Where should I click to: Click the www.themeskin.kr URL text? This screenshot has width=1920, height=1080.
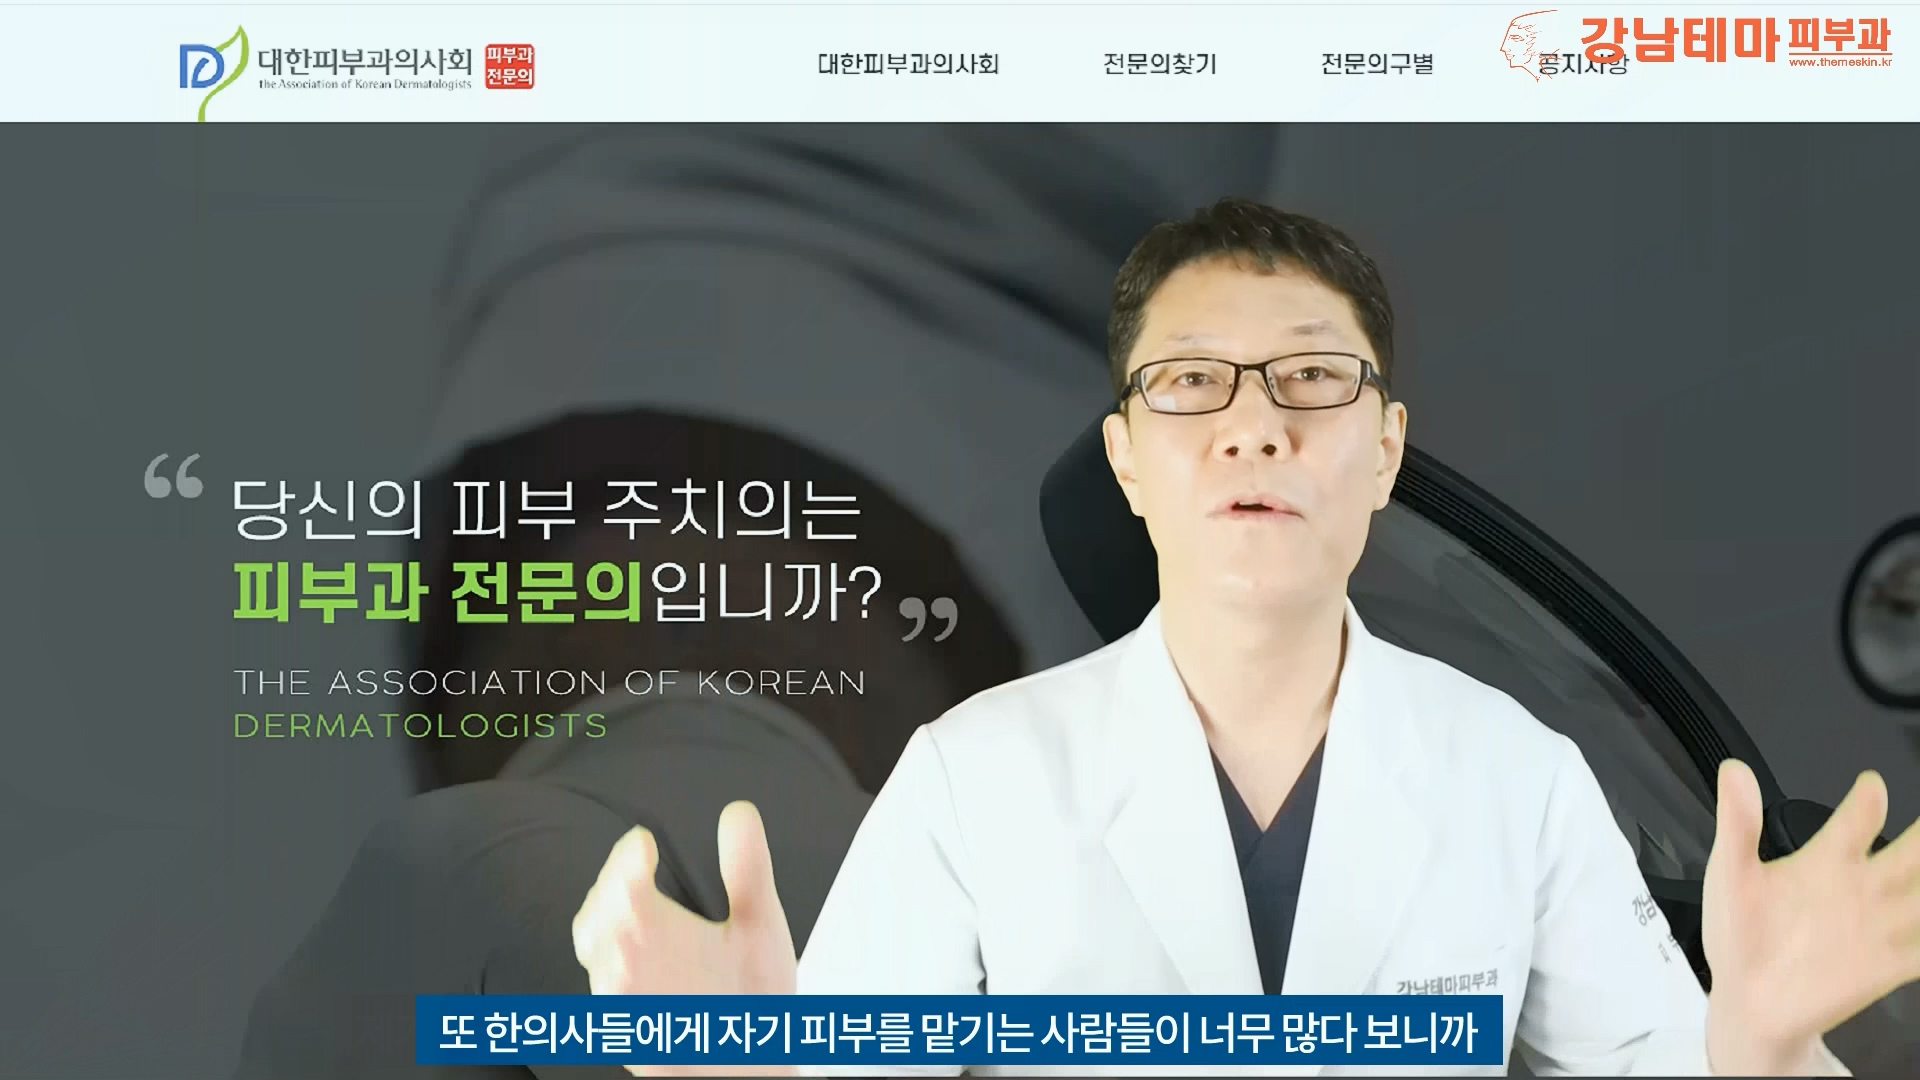1840,63
